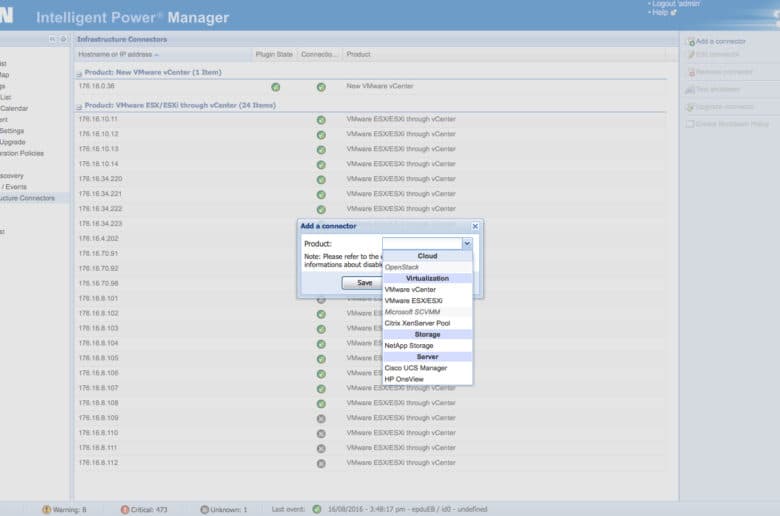The image size is (780, 516).
Task: Click Warning: 8 count in status bar
Action: click(x=69, y=510)
